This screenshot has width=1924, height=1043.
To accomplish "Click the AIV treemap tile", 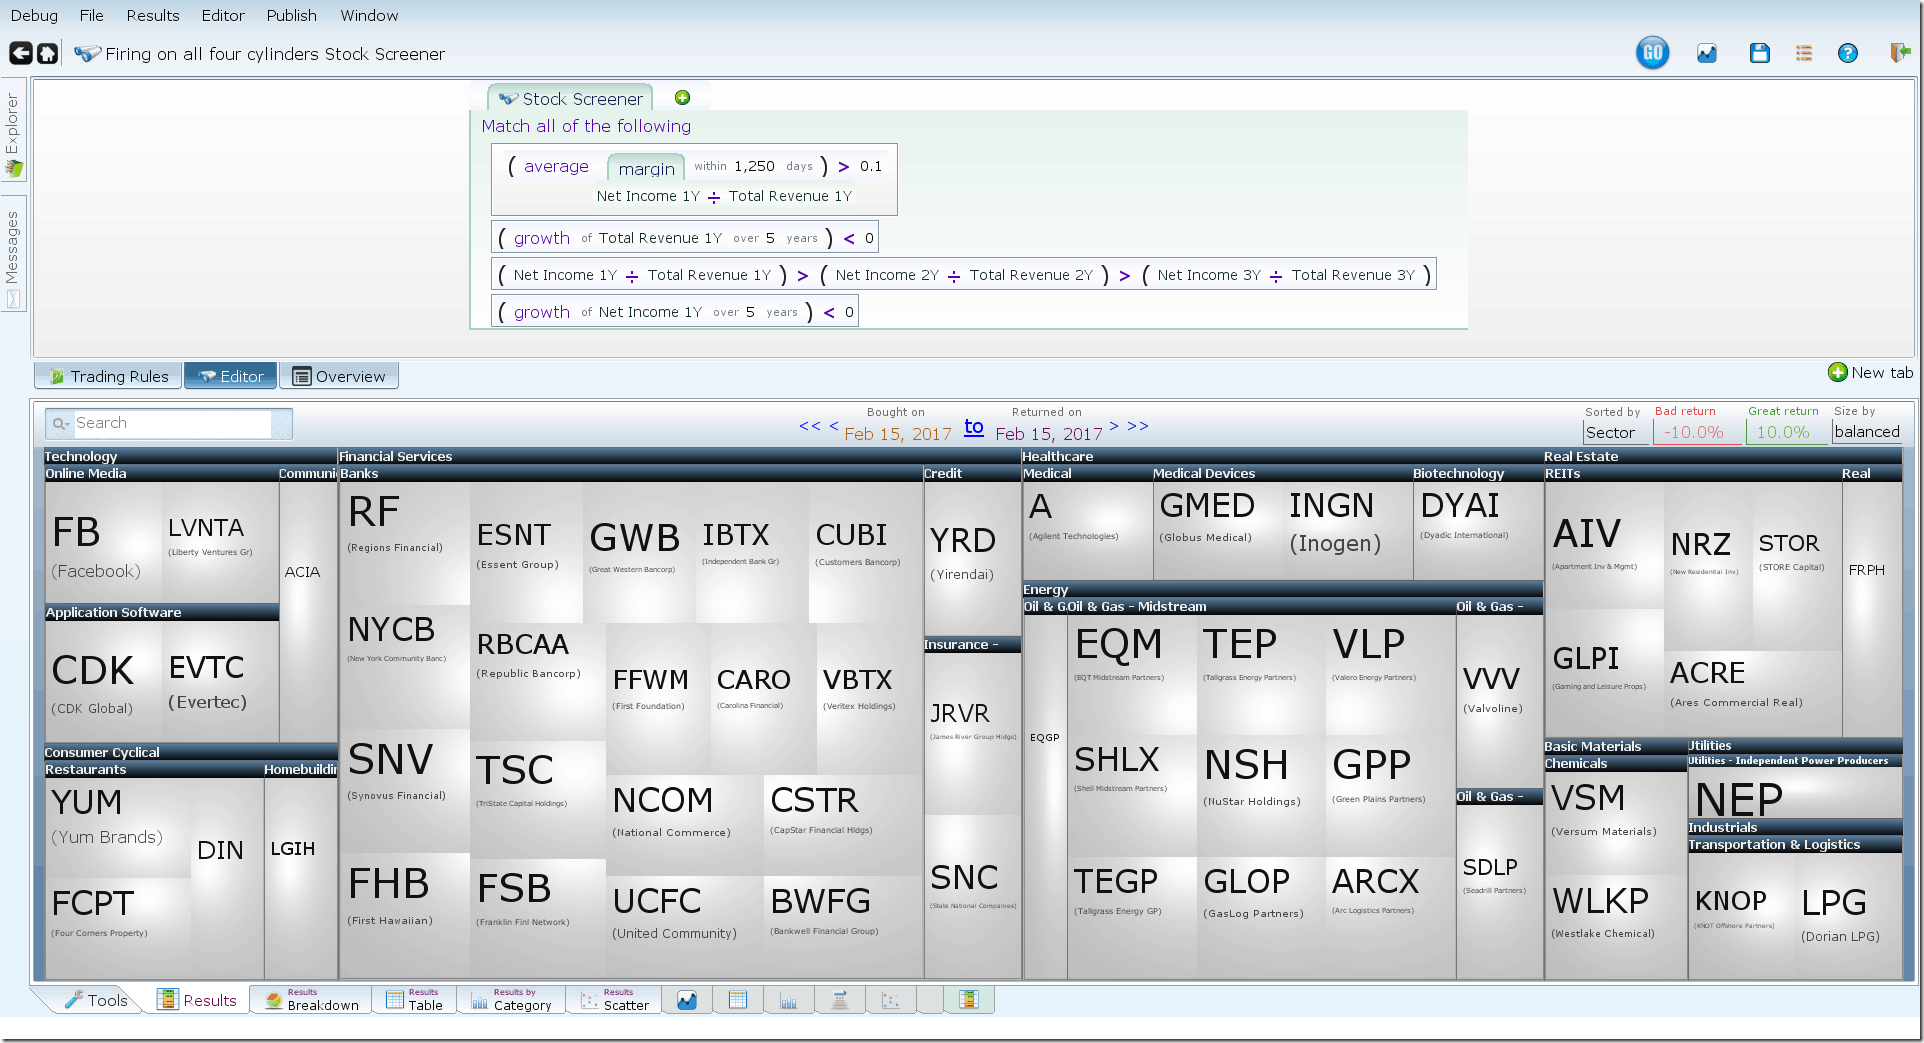I will point(1603,545).
